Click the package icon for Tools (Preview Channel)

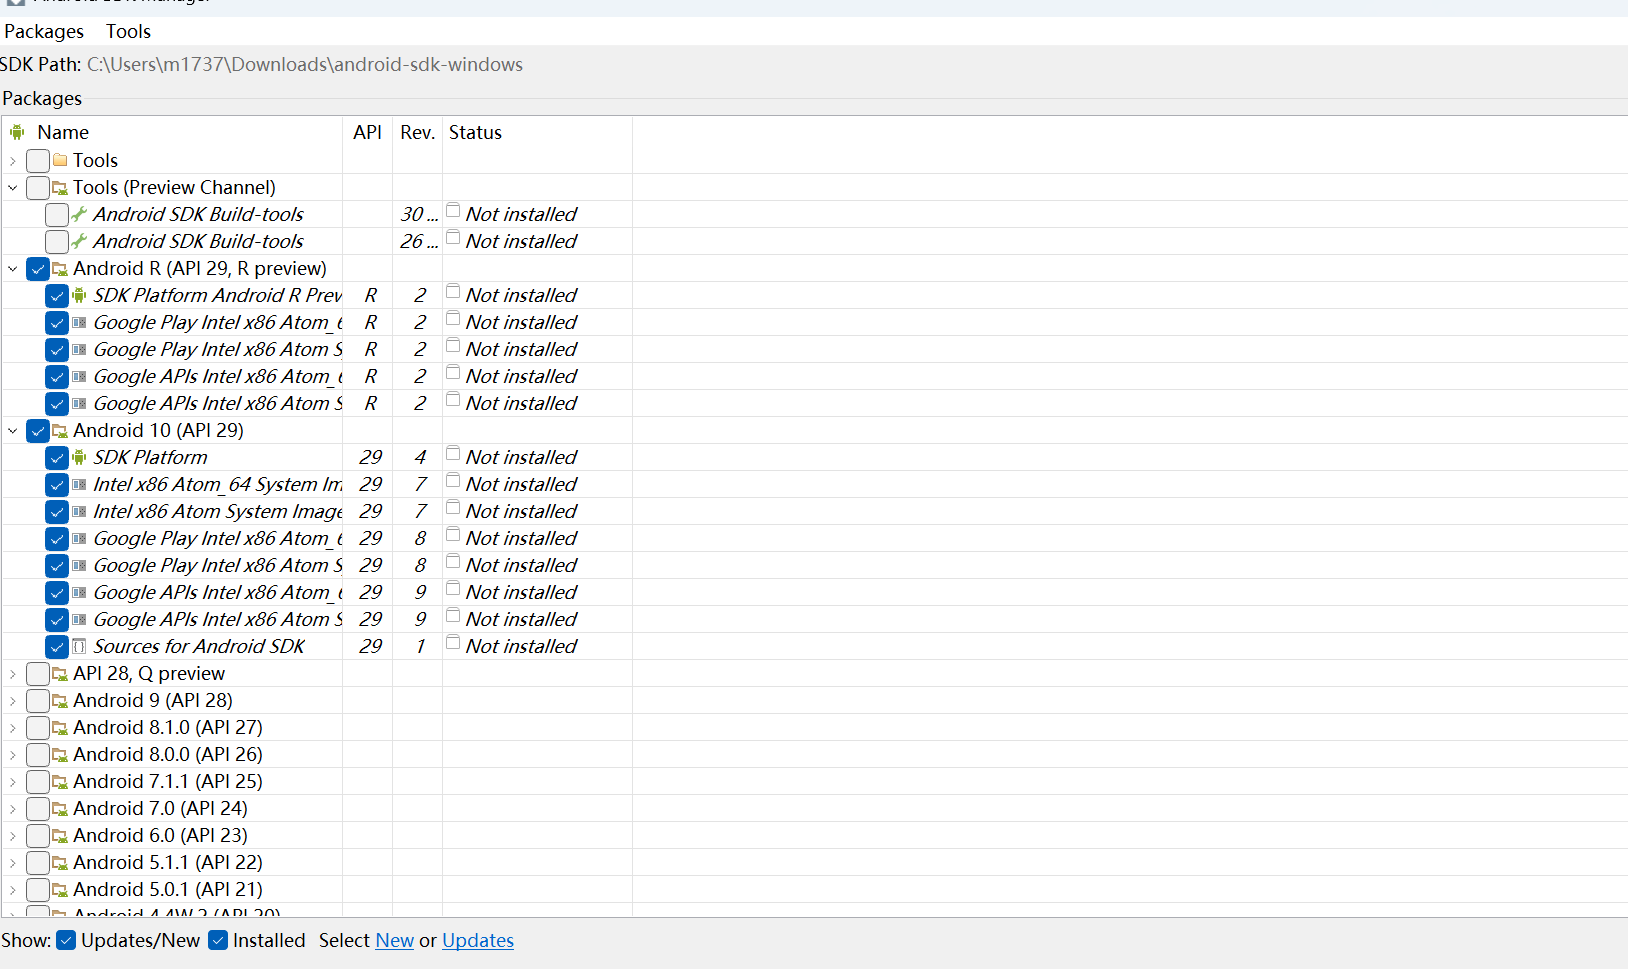click(x=60, y=188)
